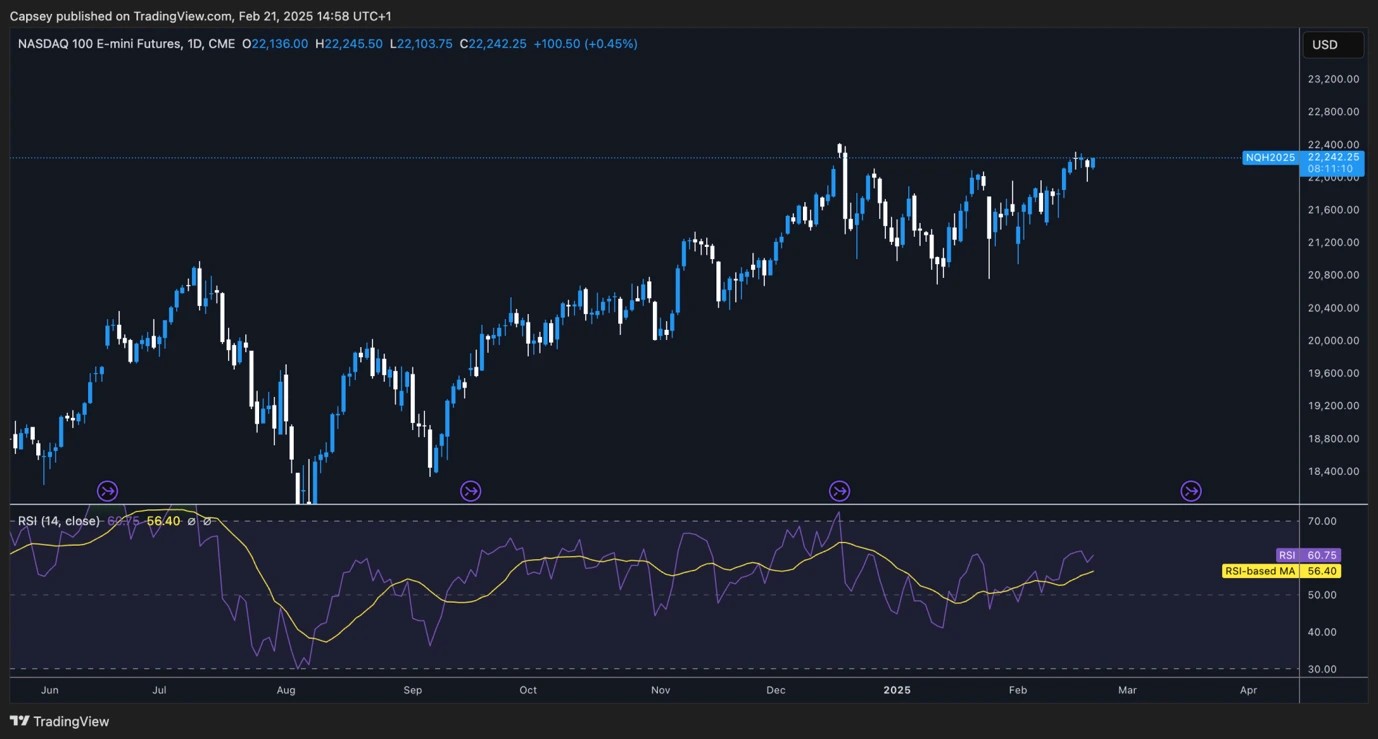Toggle the NQH2025 symbol label on the scale
1378x739 pixels.
pos(1270,157)
